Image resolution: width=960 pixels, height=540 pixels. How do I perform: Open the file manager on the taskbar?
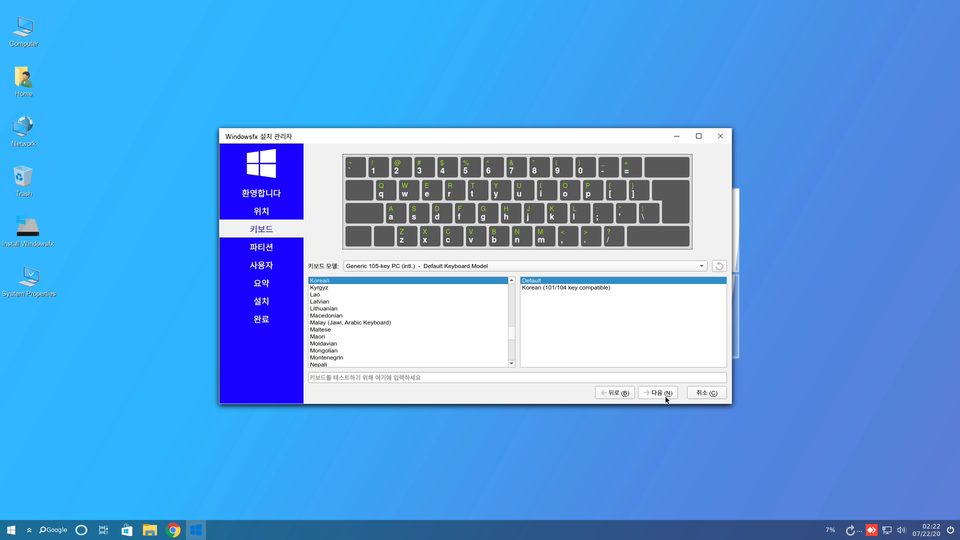tap(150, 530)
